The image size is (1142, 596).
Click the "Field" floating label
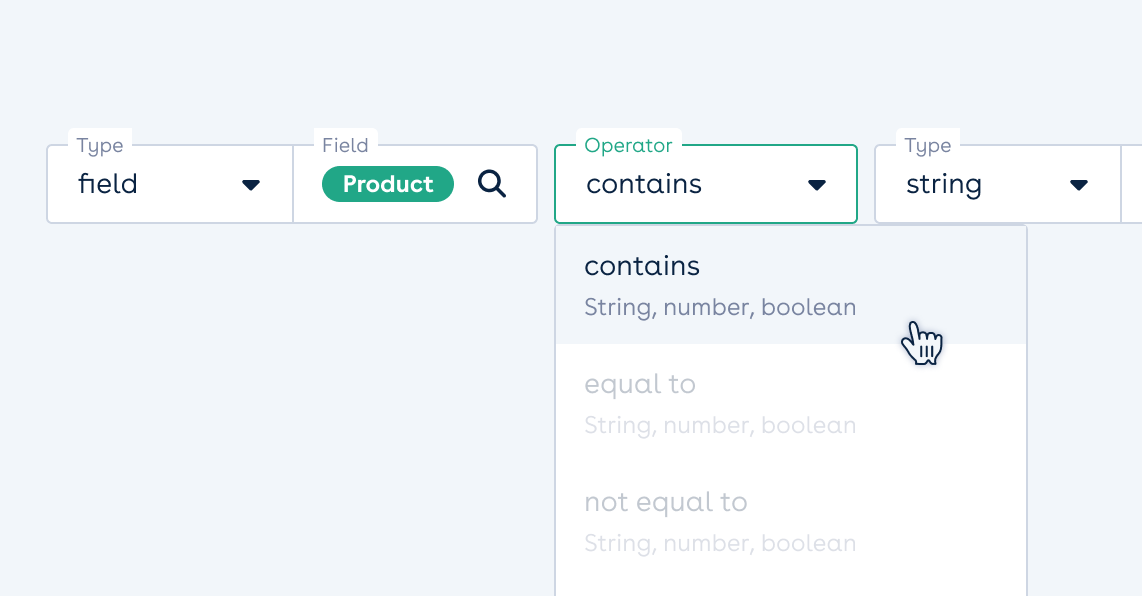pos(345,146)
